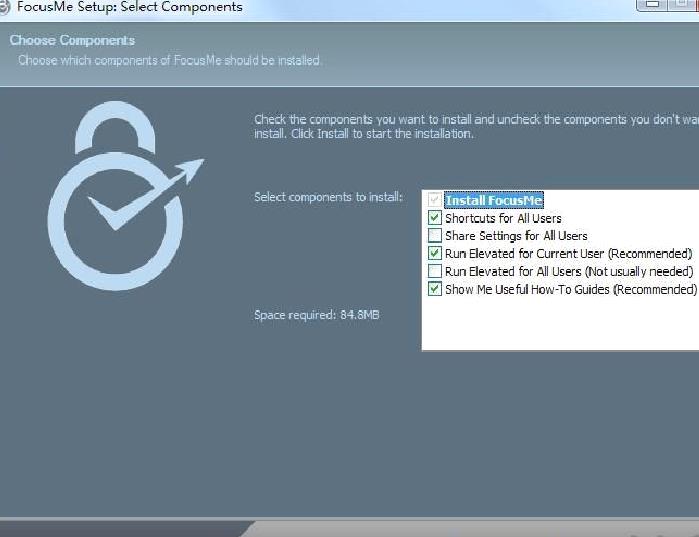Uncheck Run Elevated for Current User
The width and height of the screenshot is (699, 537).
point(435,253)
